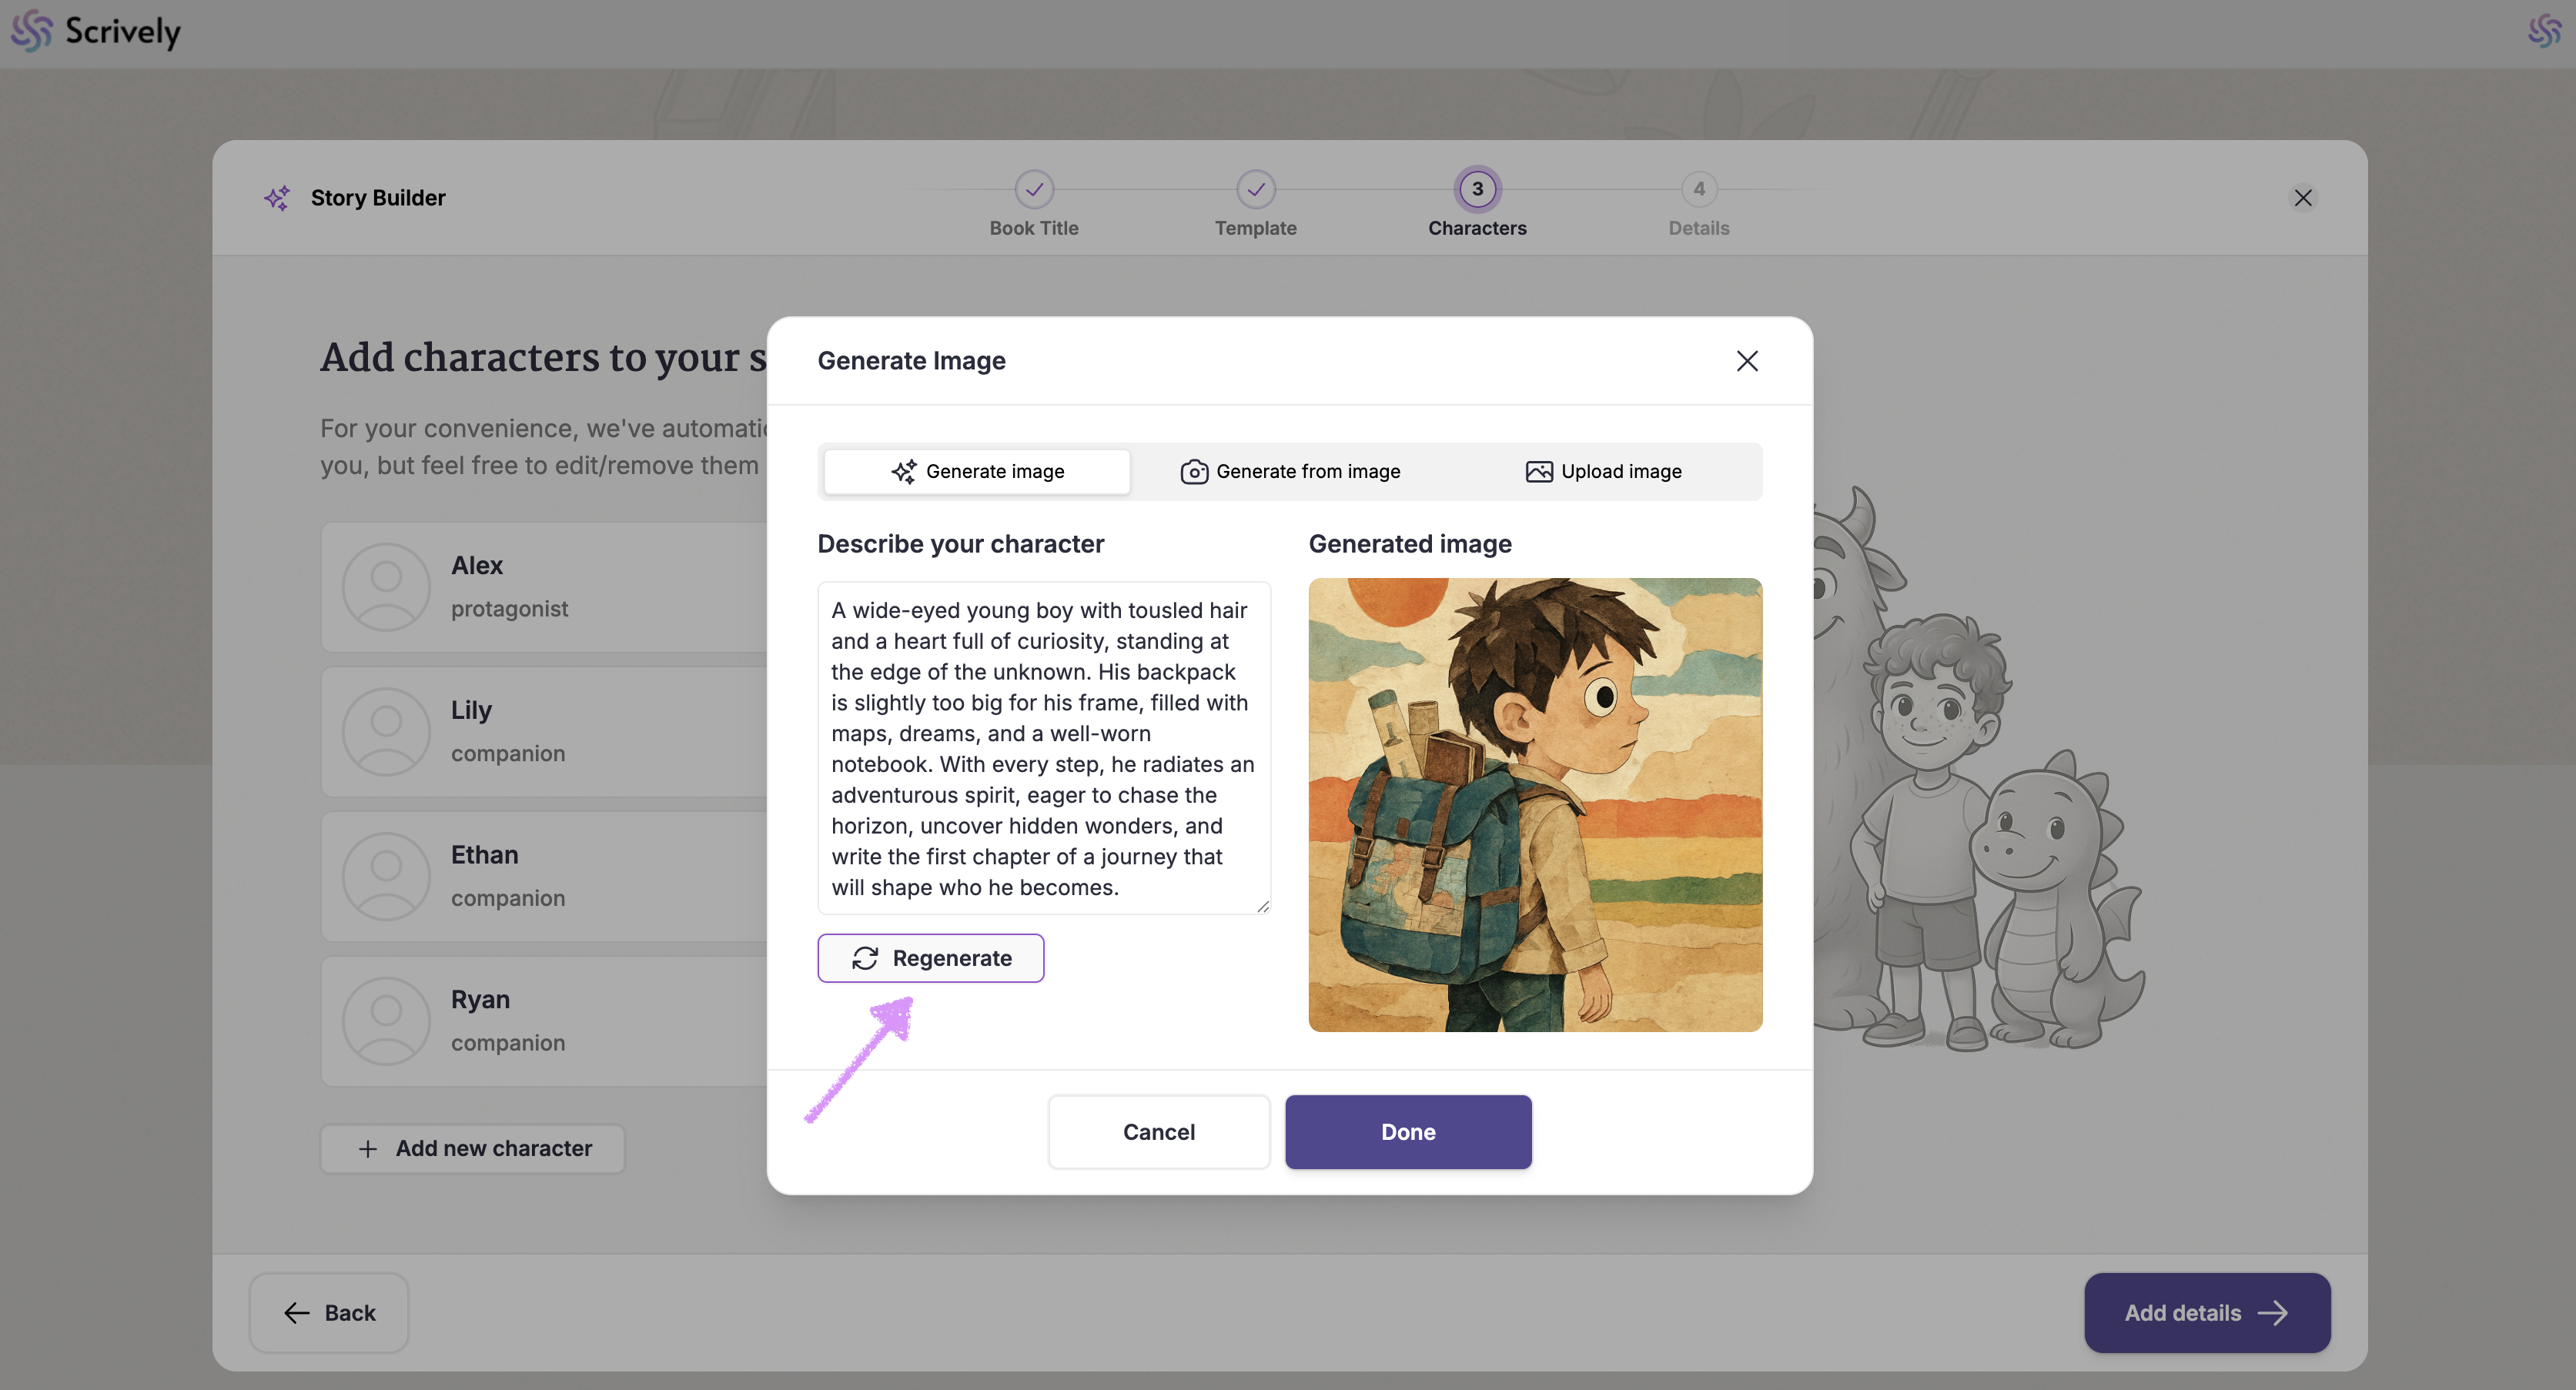Click the Scrively logo in header
Viewport: 2576px width, 1390px height.
[96, 32]
